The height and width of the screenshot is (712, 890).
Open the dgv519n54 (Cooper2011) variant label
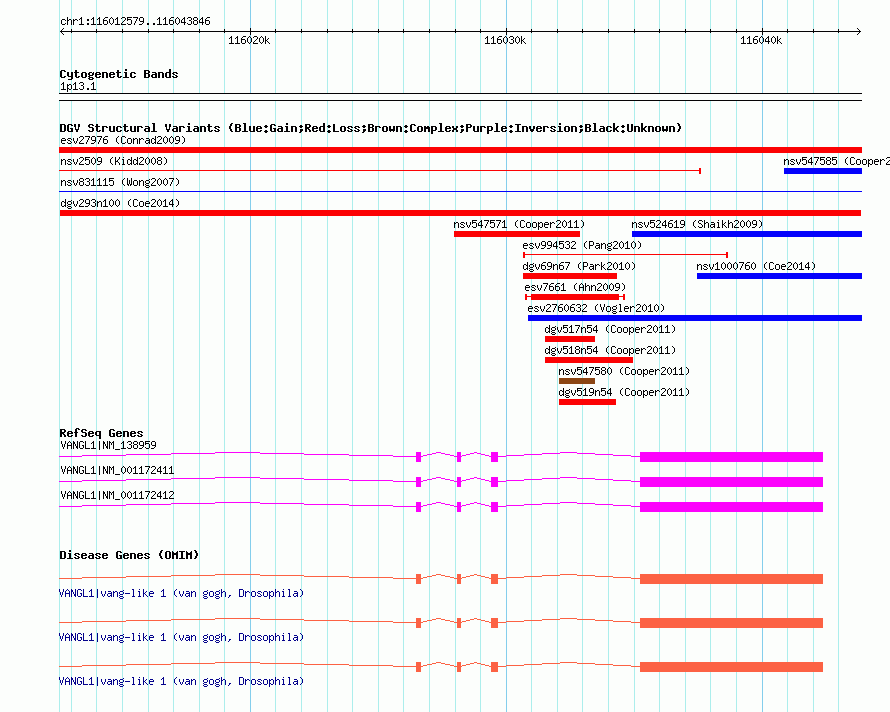(x=624, y=392)
